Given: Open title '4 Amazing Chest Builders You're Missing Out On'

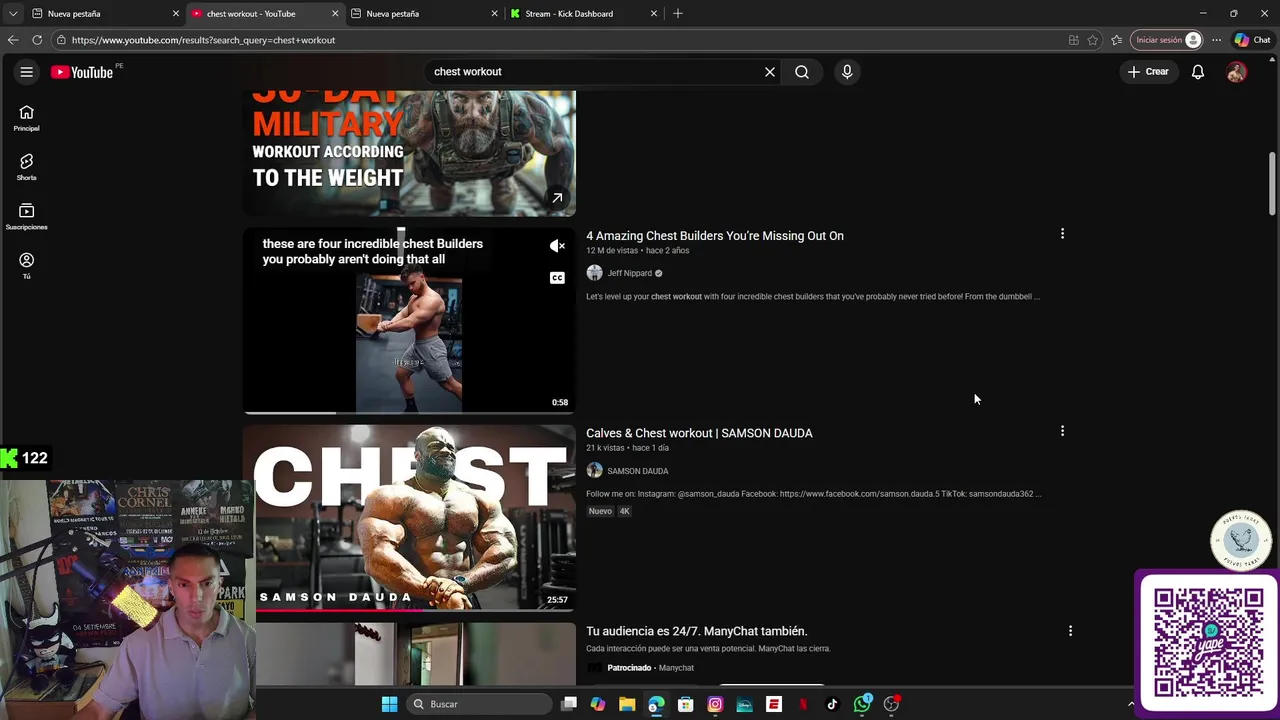Looking at the screenshot, I should pos(715,236).
